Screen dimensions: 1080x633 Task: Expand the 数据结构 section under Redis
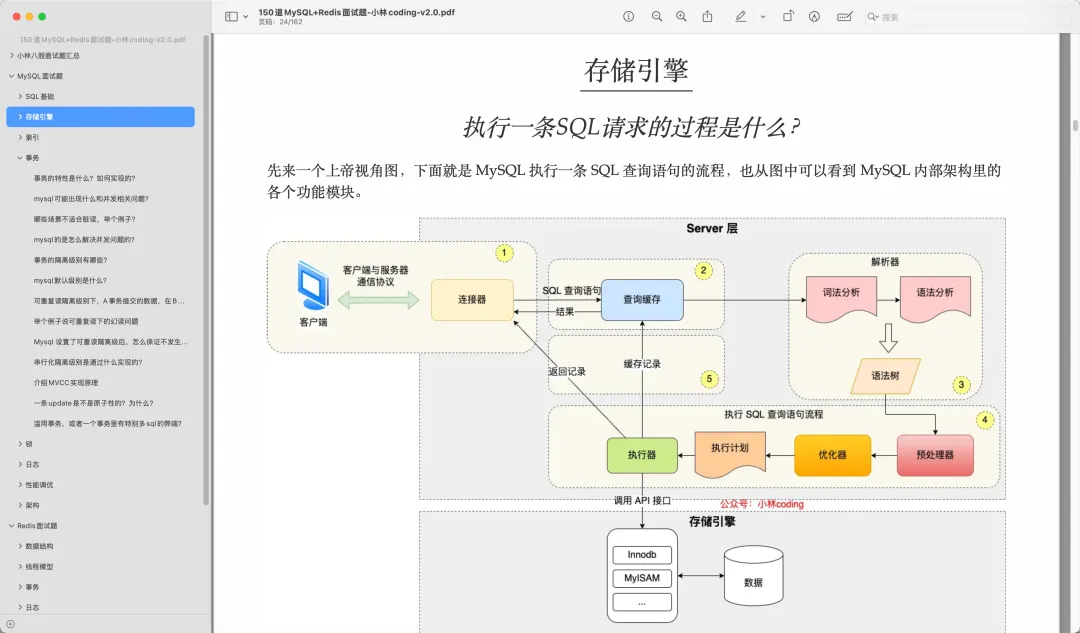click(x=20, y=546)
